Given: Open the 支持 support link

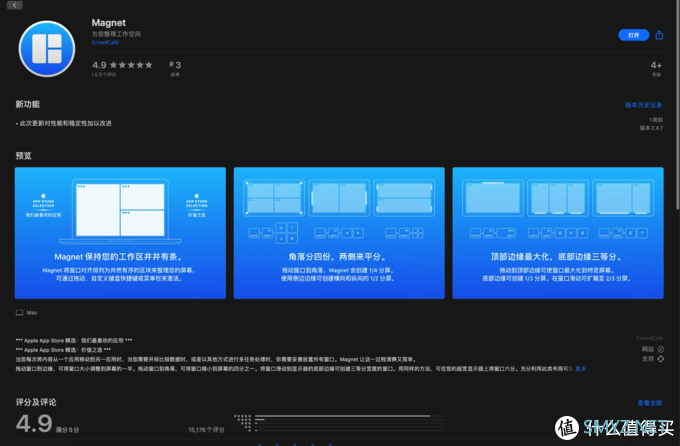Looking at the screenshot, I should pos(653,359).
